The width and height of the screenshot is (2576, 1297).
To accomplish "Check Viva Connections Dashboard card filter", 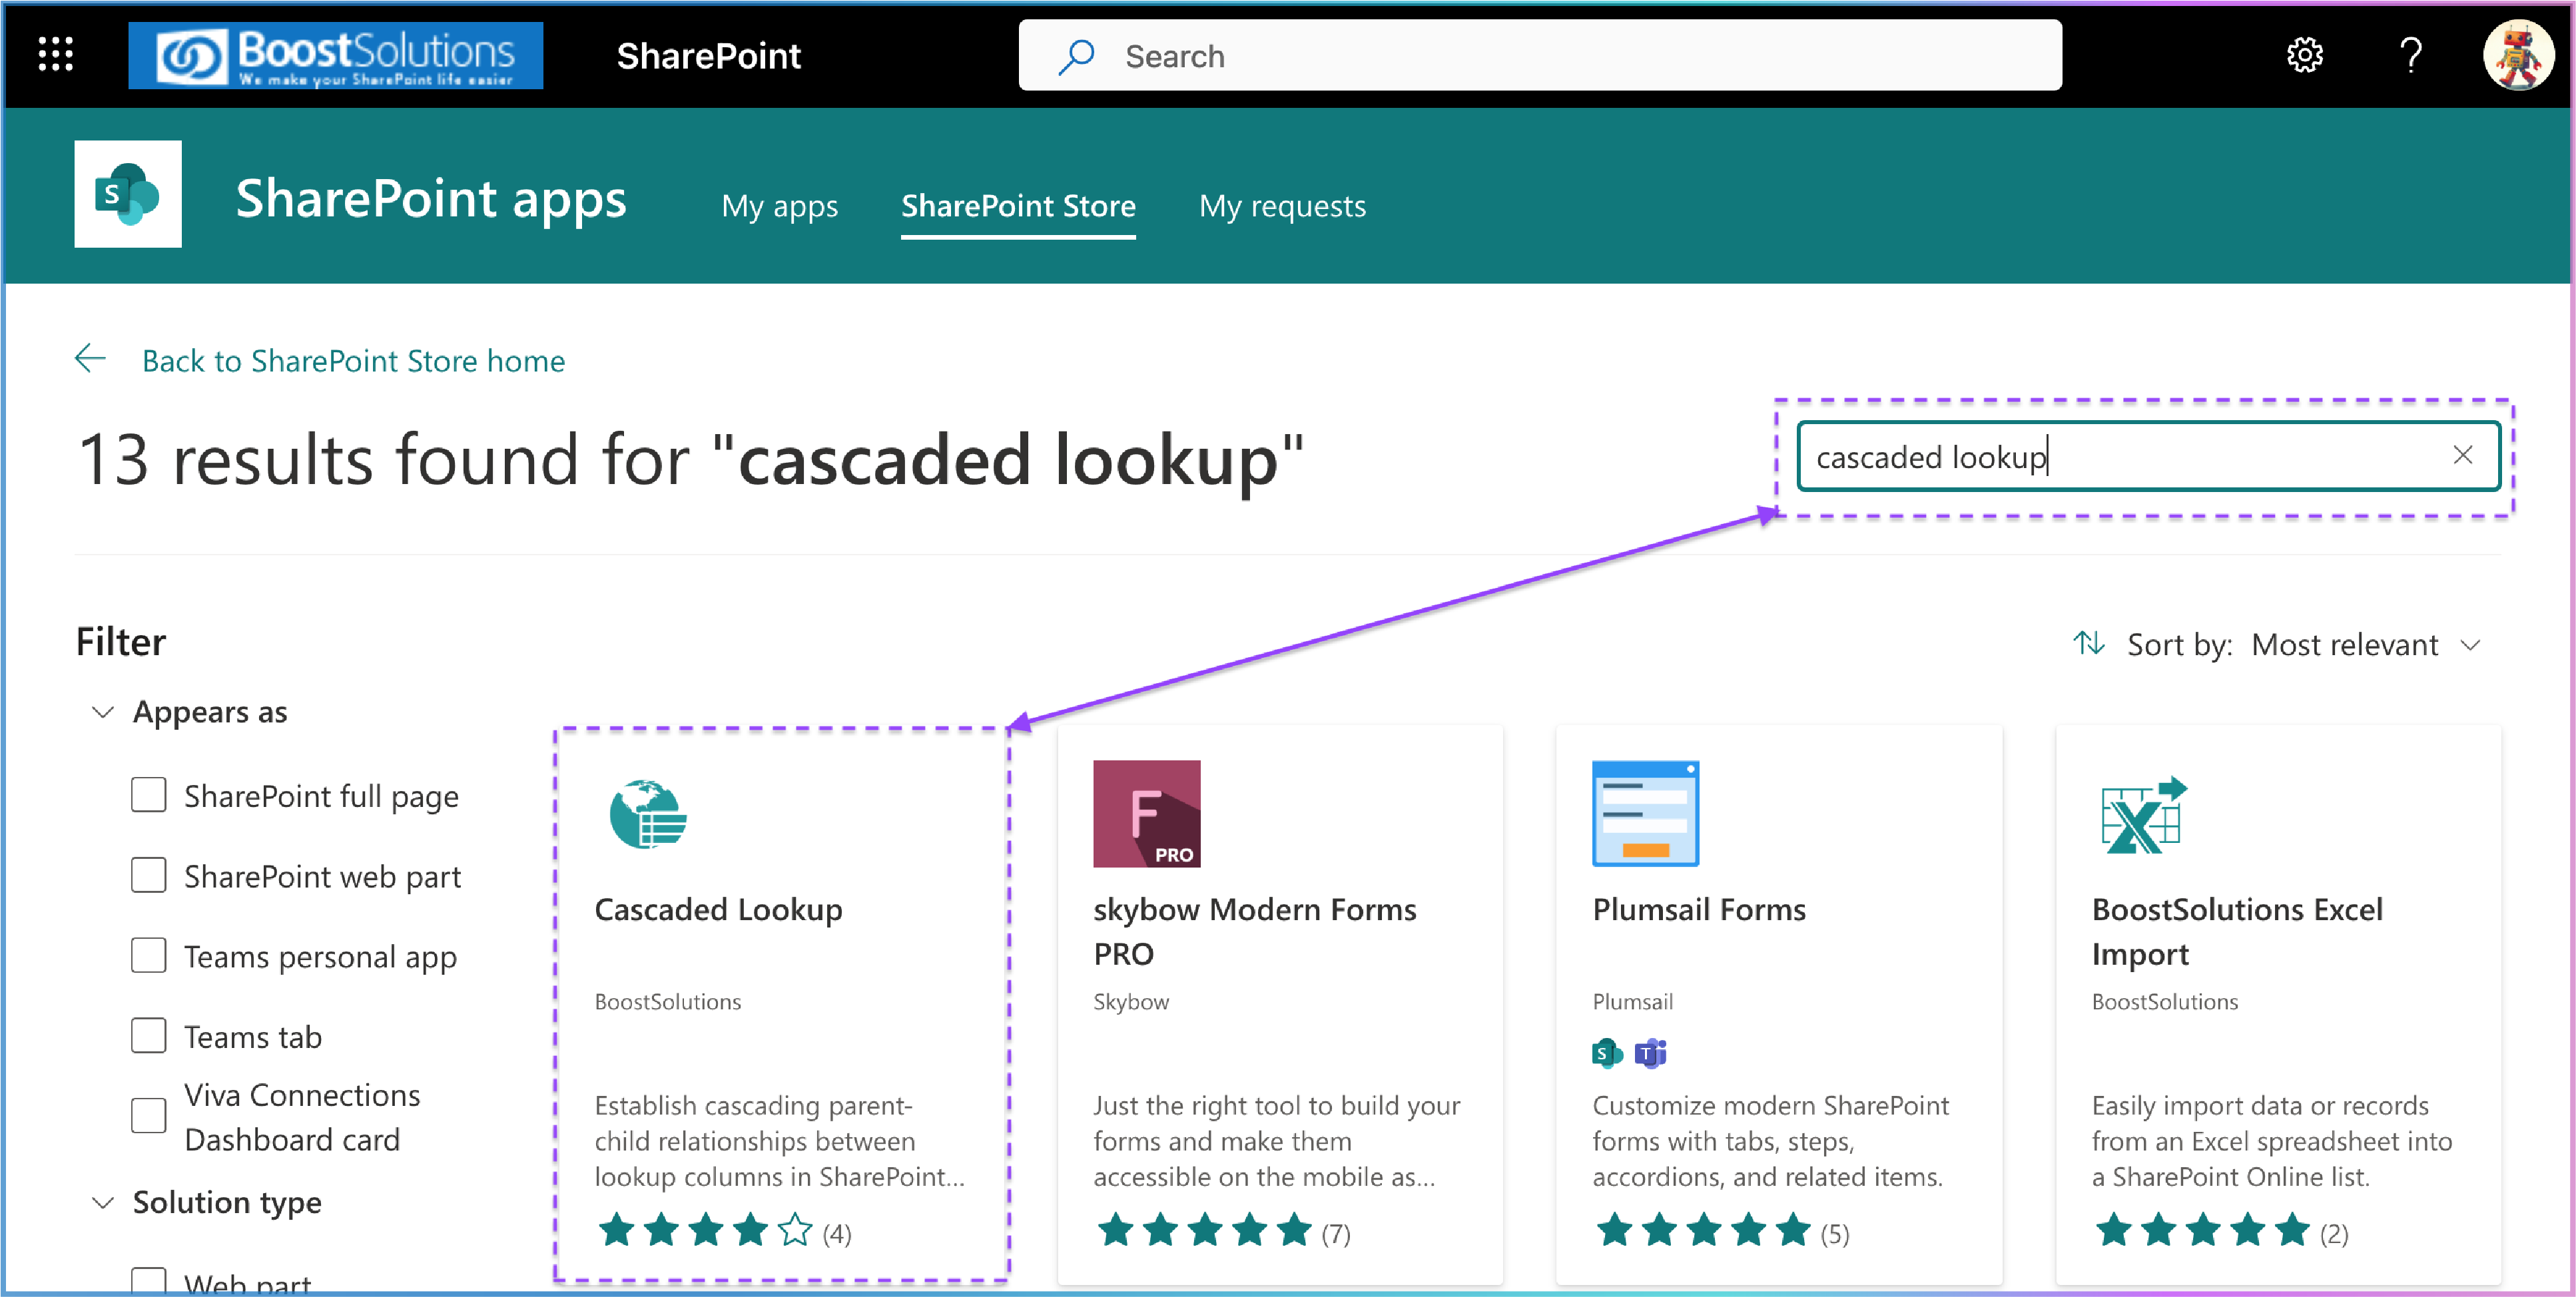I will tap(148, 1115).
